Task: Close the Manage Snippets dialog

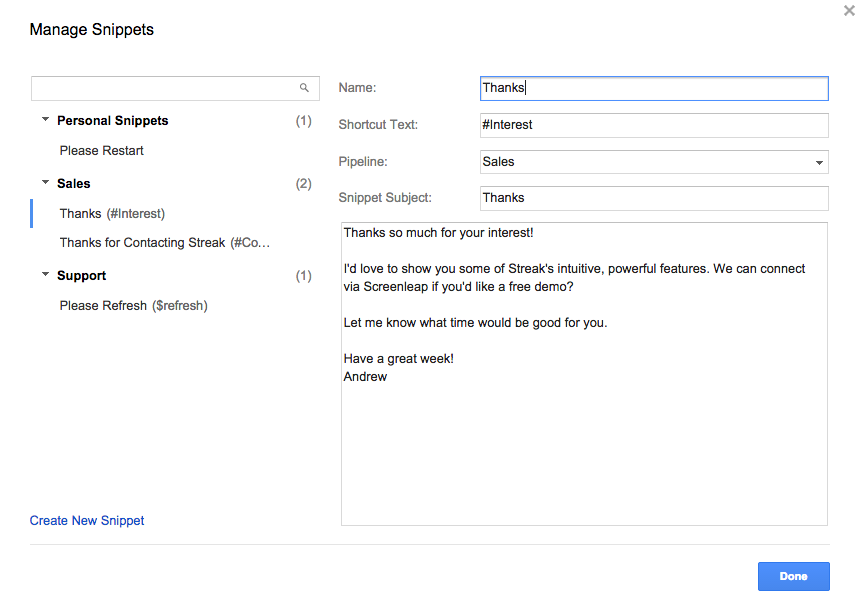Action: tap(849, 12)
